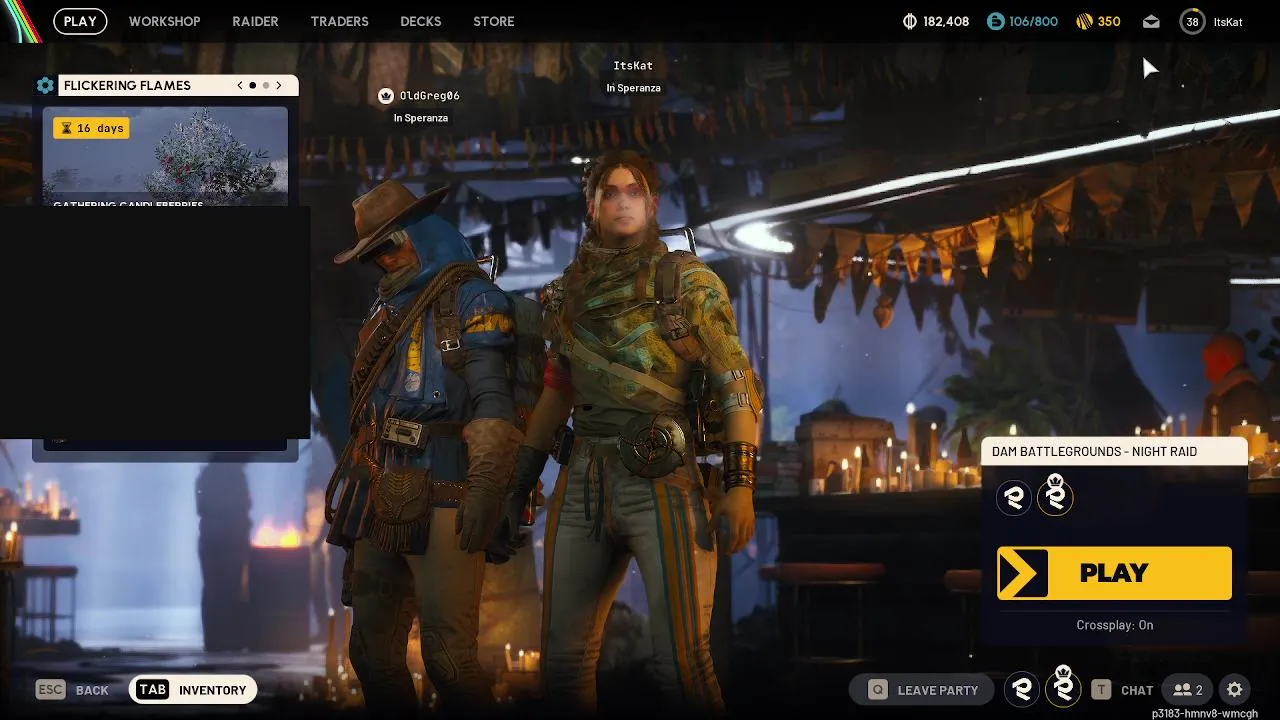Click the crowned party leader emblem in bottom bar
The height and width of the screenshot is (720, 1280).
(1063, 688)
